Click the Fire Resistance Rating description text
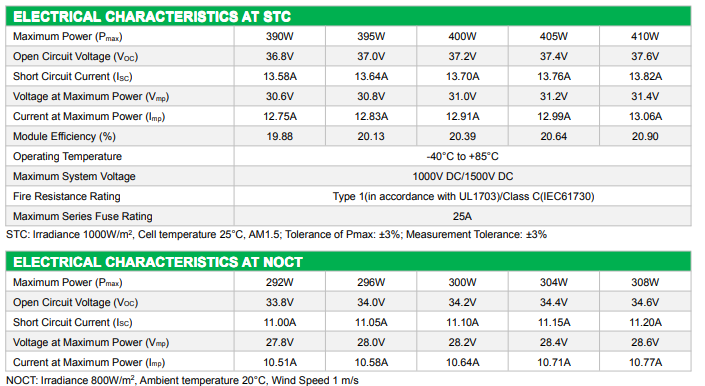705x386 pixels. [463, 196]
